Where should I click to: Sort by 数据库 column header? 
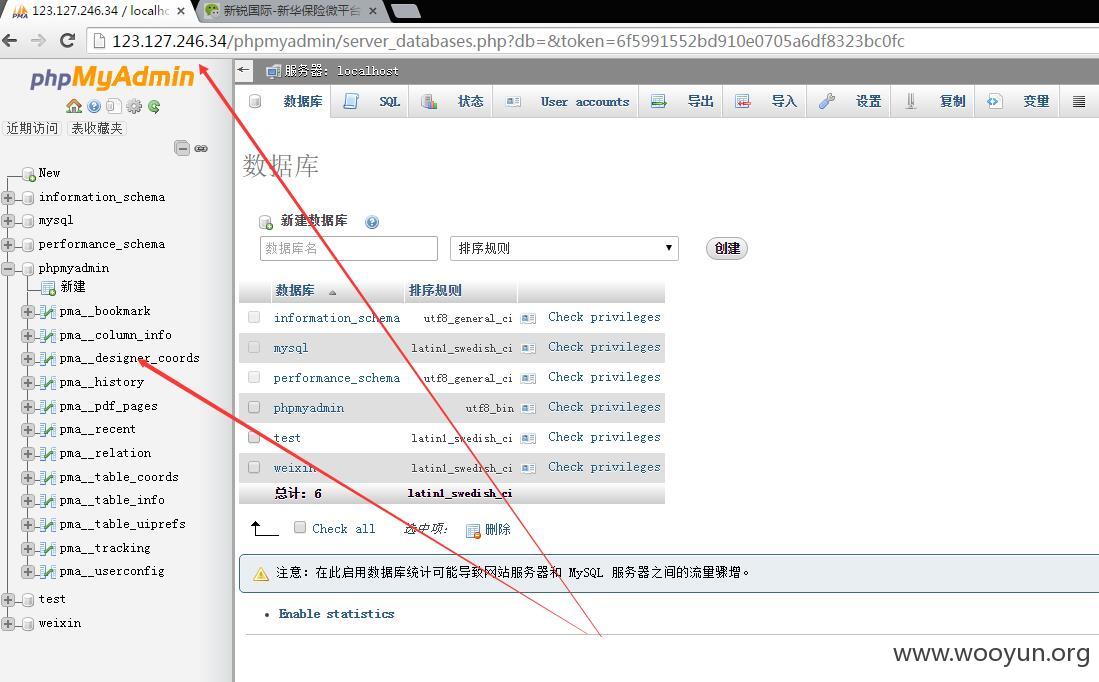click(x=294, y=291)
